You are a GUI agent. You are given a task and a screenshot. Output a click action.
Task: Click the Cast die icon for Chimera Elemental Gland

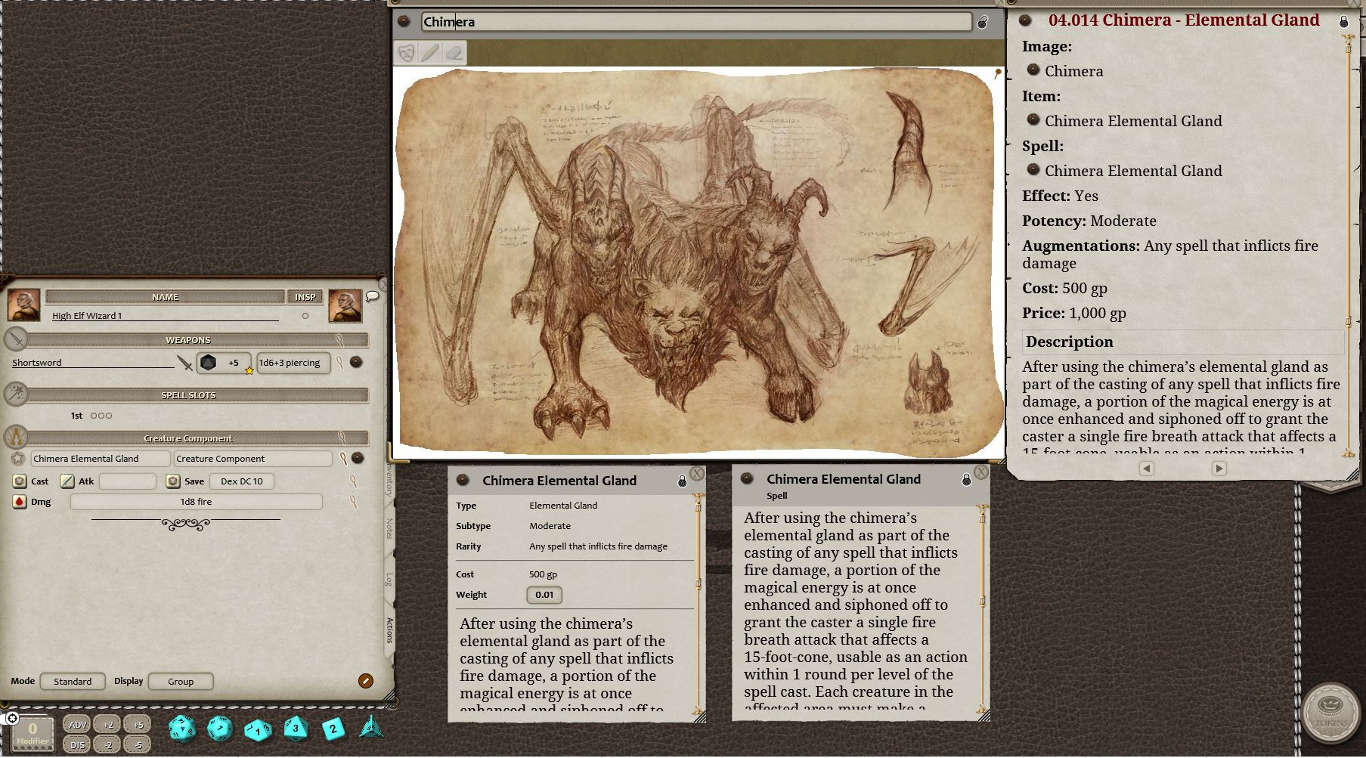click(19, 481)
